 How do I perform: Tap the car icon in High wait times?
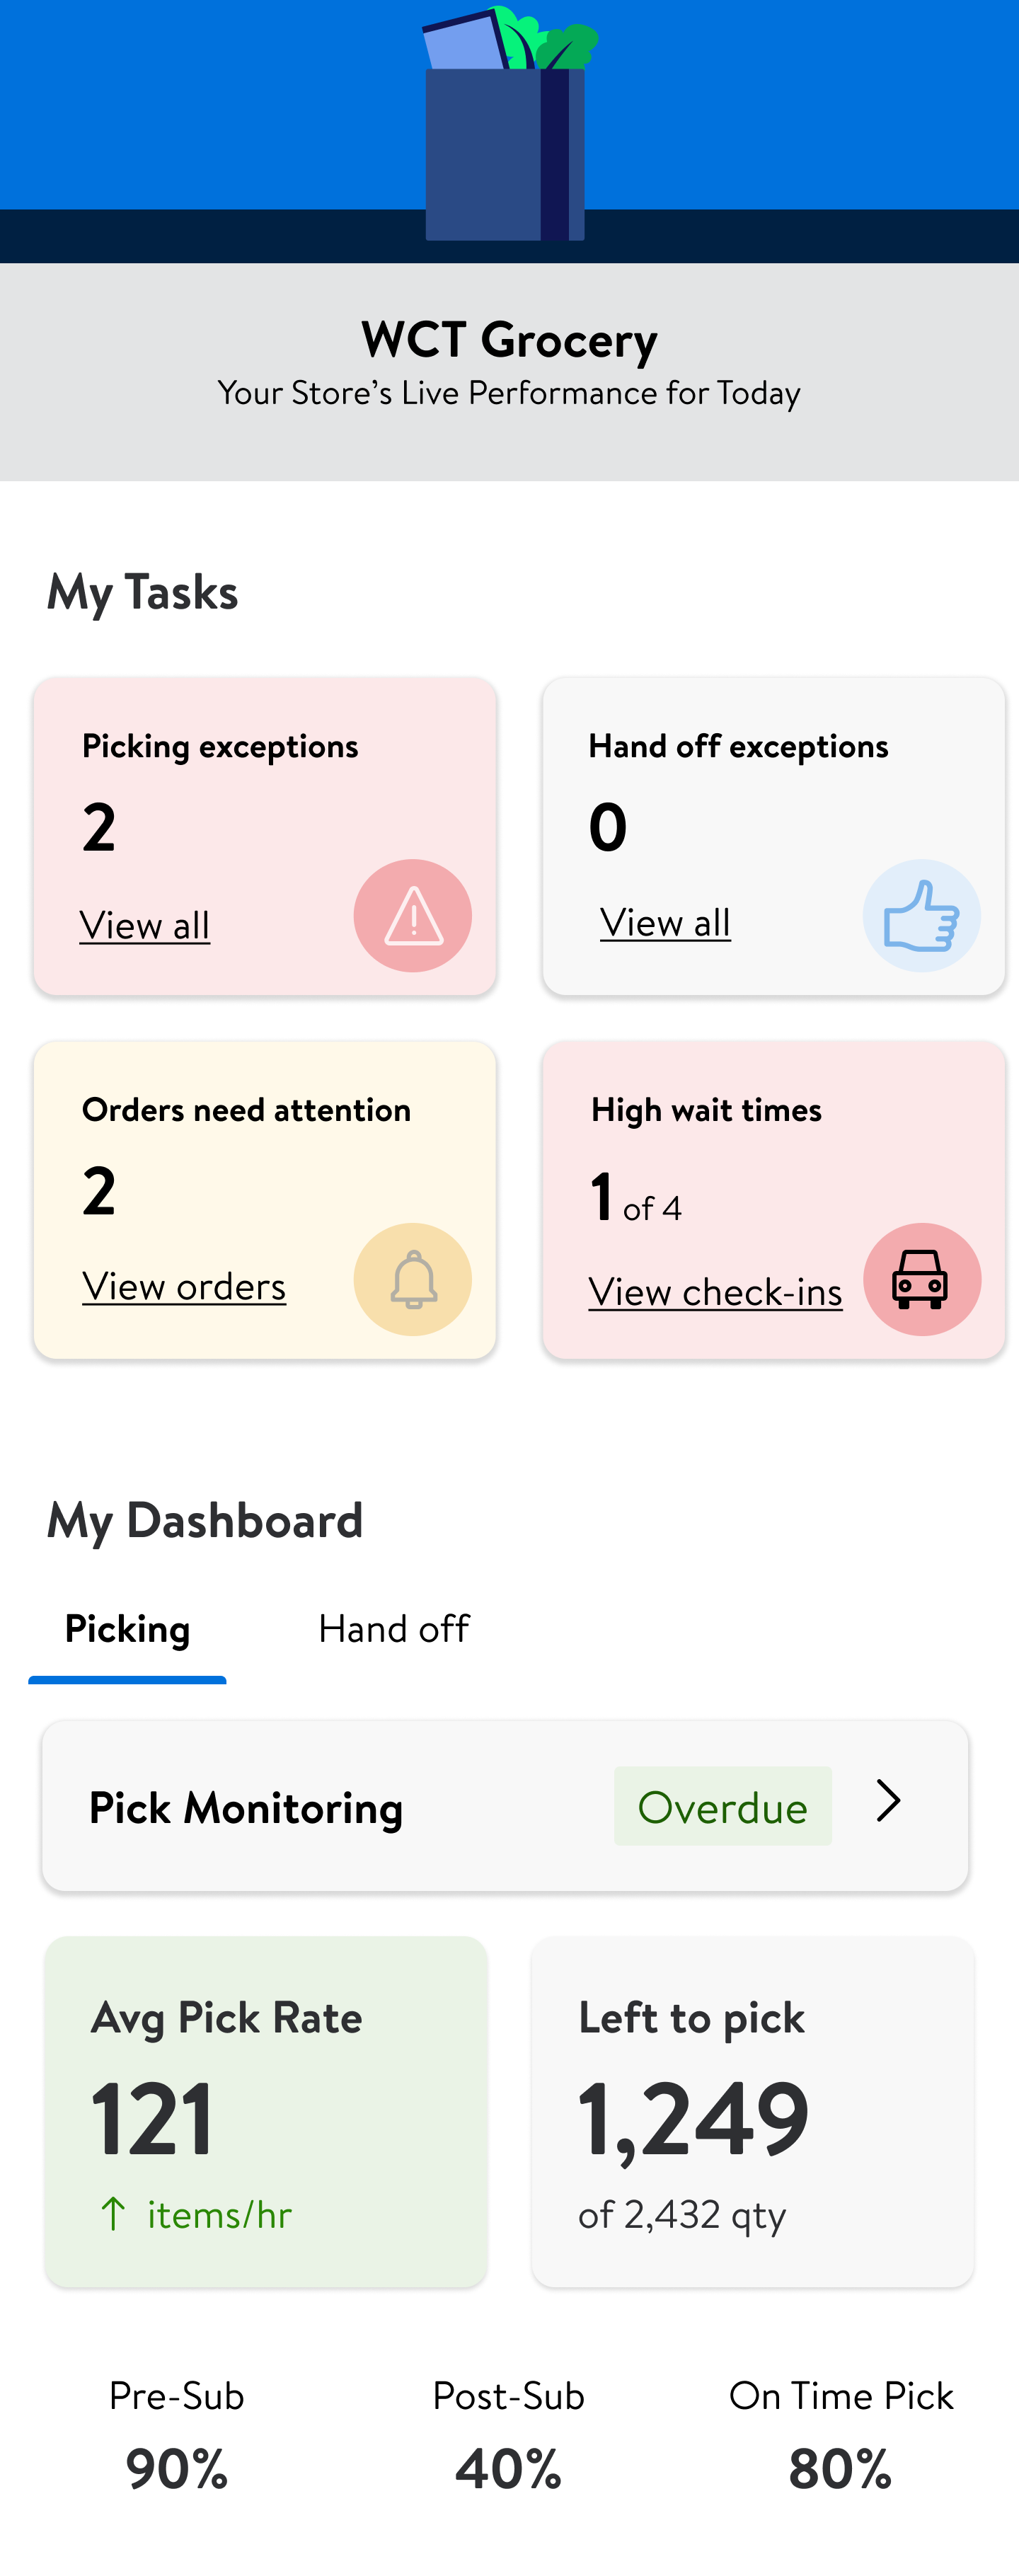coord(921,1279)
